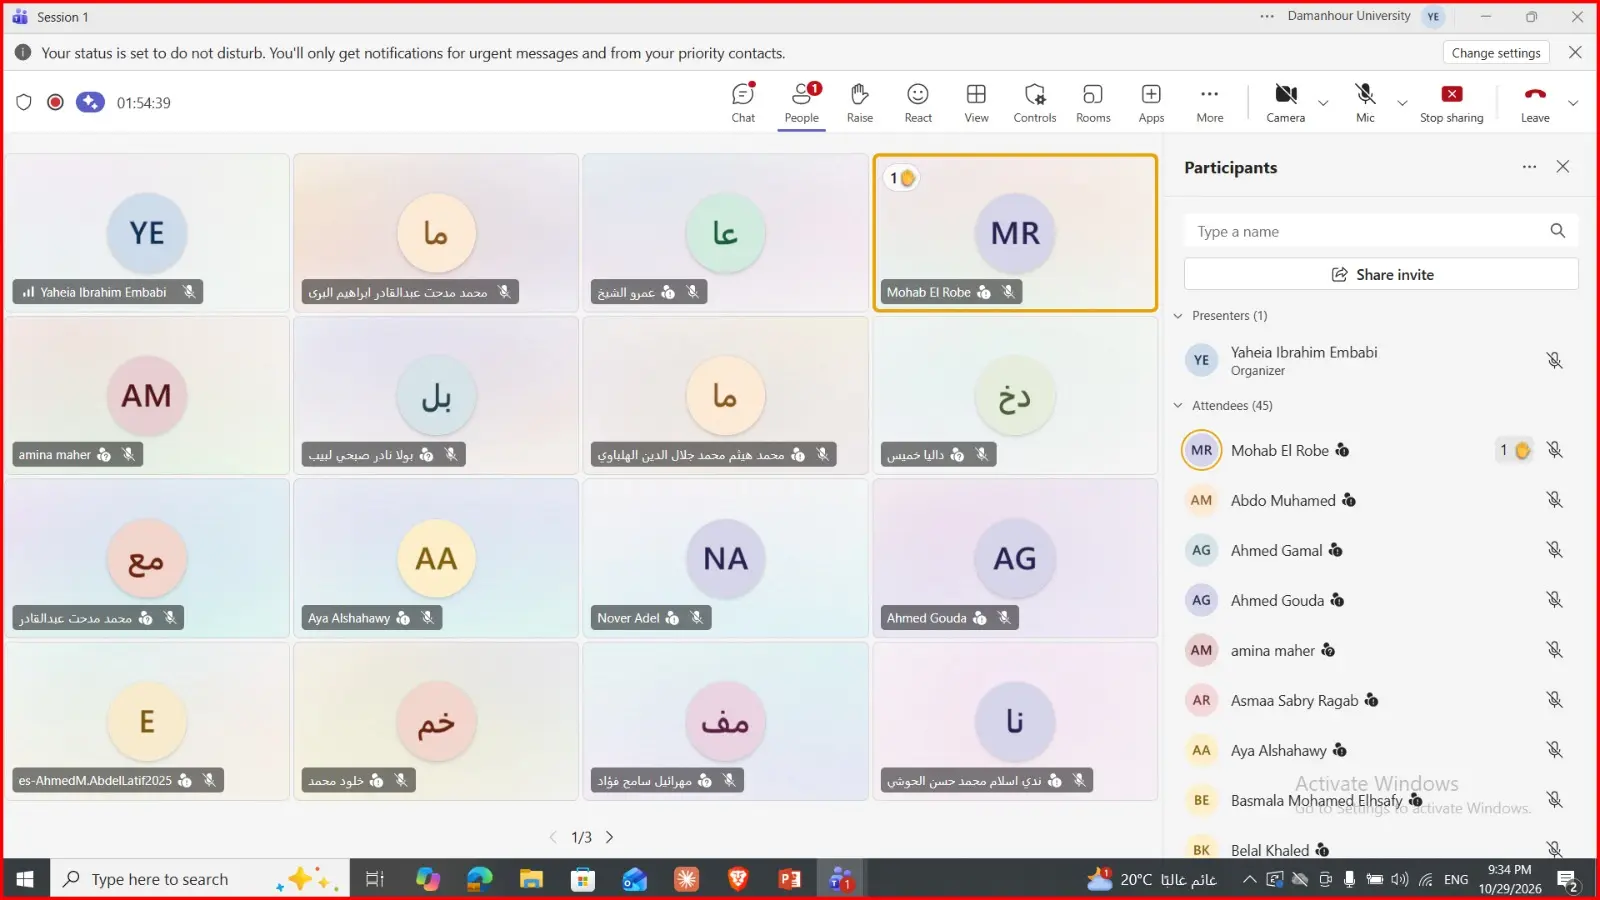Open the Rooms breakout panel
This screenshot has width=1600, height=900.
(x=1093, y=103)
